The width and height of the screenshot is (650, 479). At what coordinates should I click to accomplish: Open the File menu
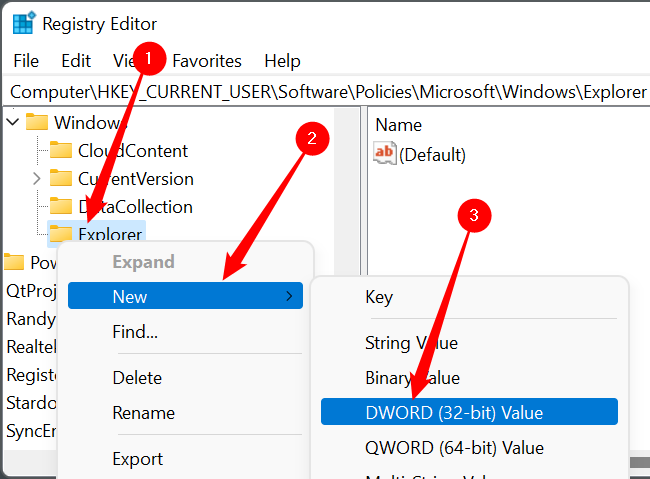[26, 61]
